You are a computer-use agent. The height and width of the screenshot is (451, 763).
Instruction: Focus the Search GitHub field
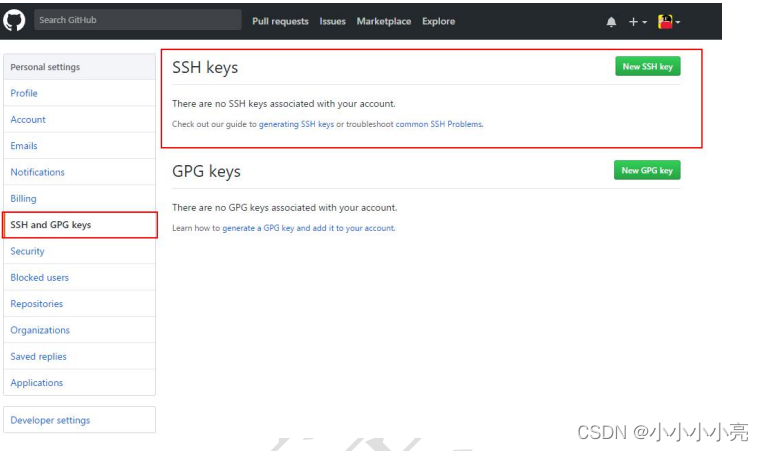138,20
